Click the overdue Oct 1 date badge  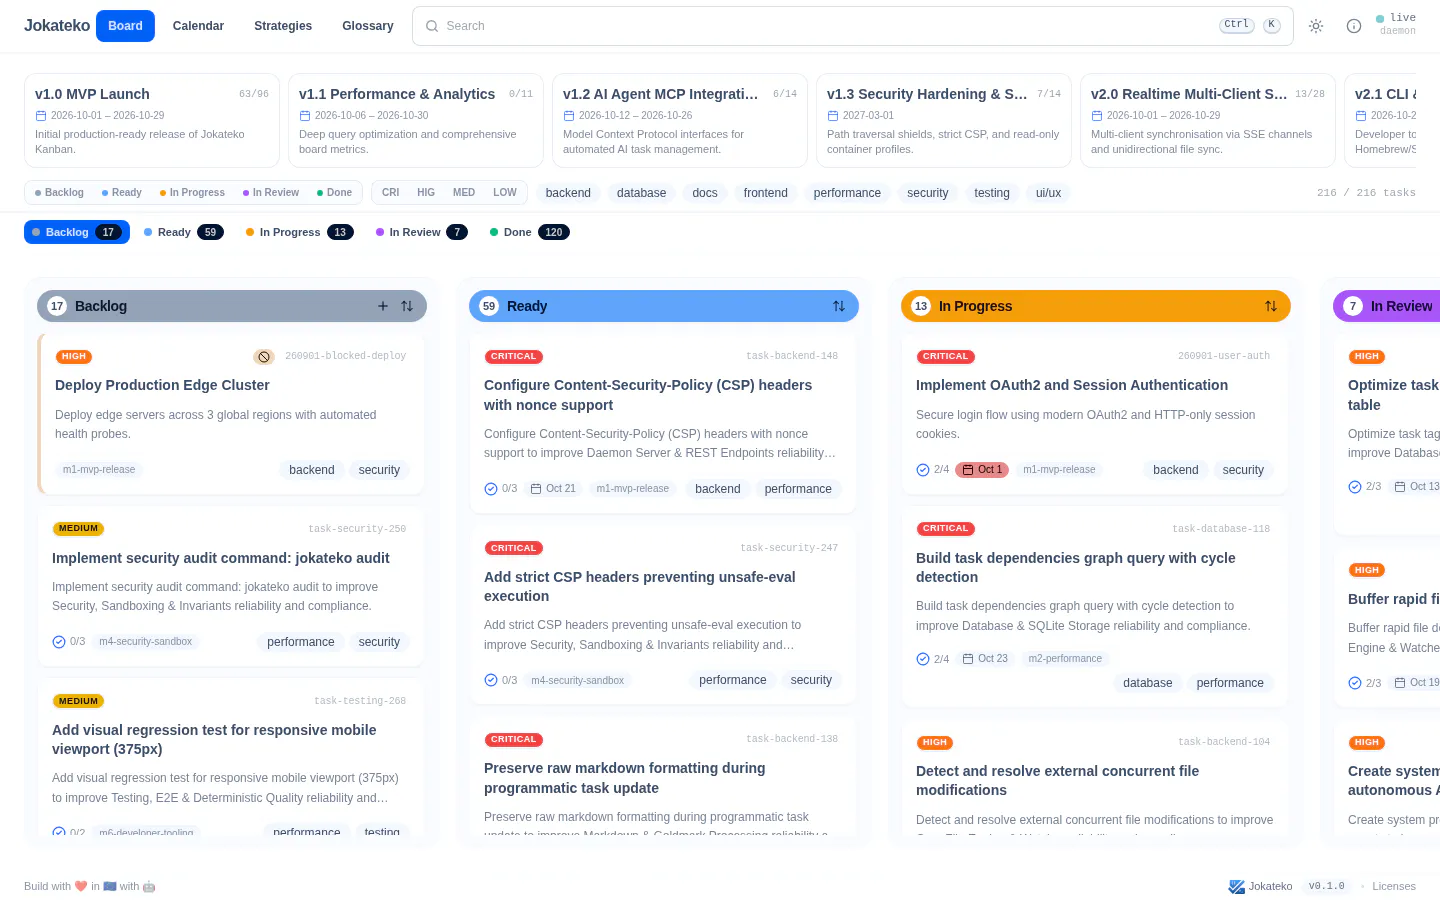(982, 470)
